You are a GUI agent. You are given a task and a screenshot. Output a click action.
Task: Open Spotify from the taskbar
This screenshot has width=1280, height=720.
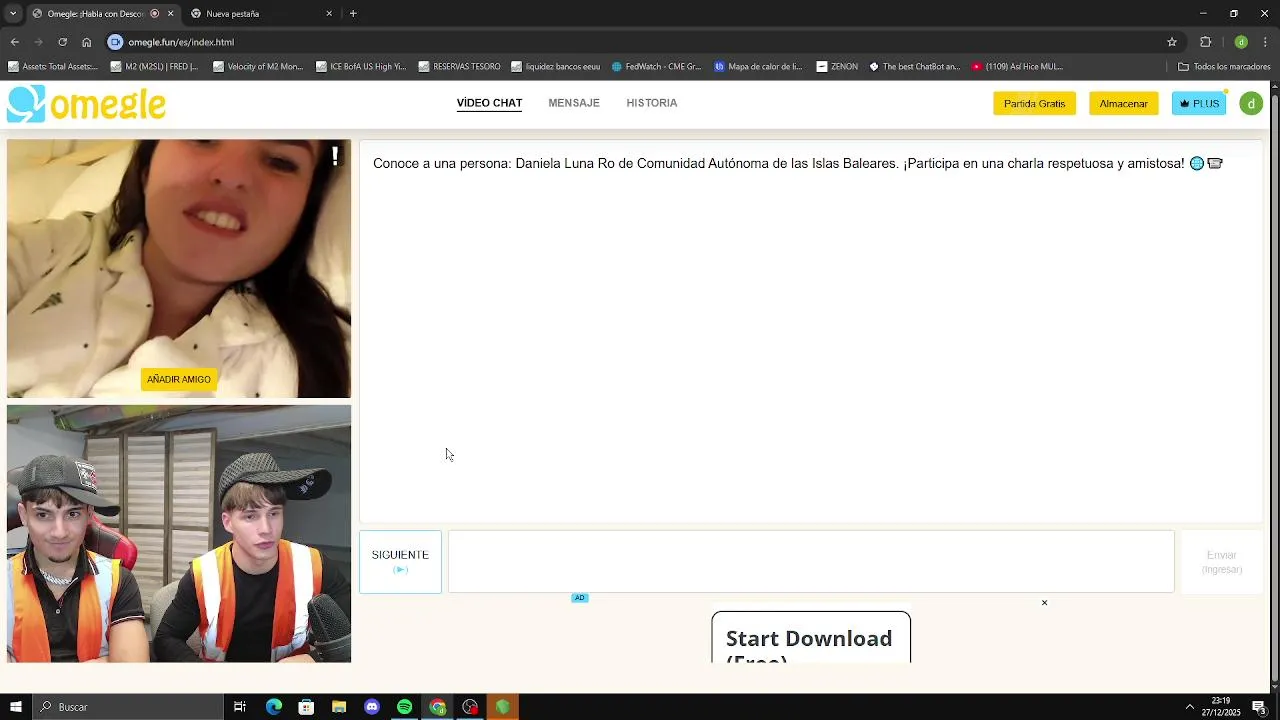pyautogui.click(x=404, y=707)
